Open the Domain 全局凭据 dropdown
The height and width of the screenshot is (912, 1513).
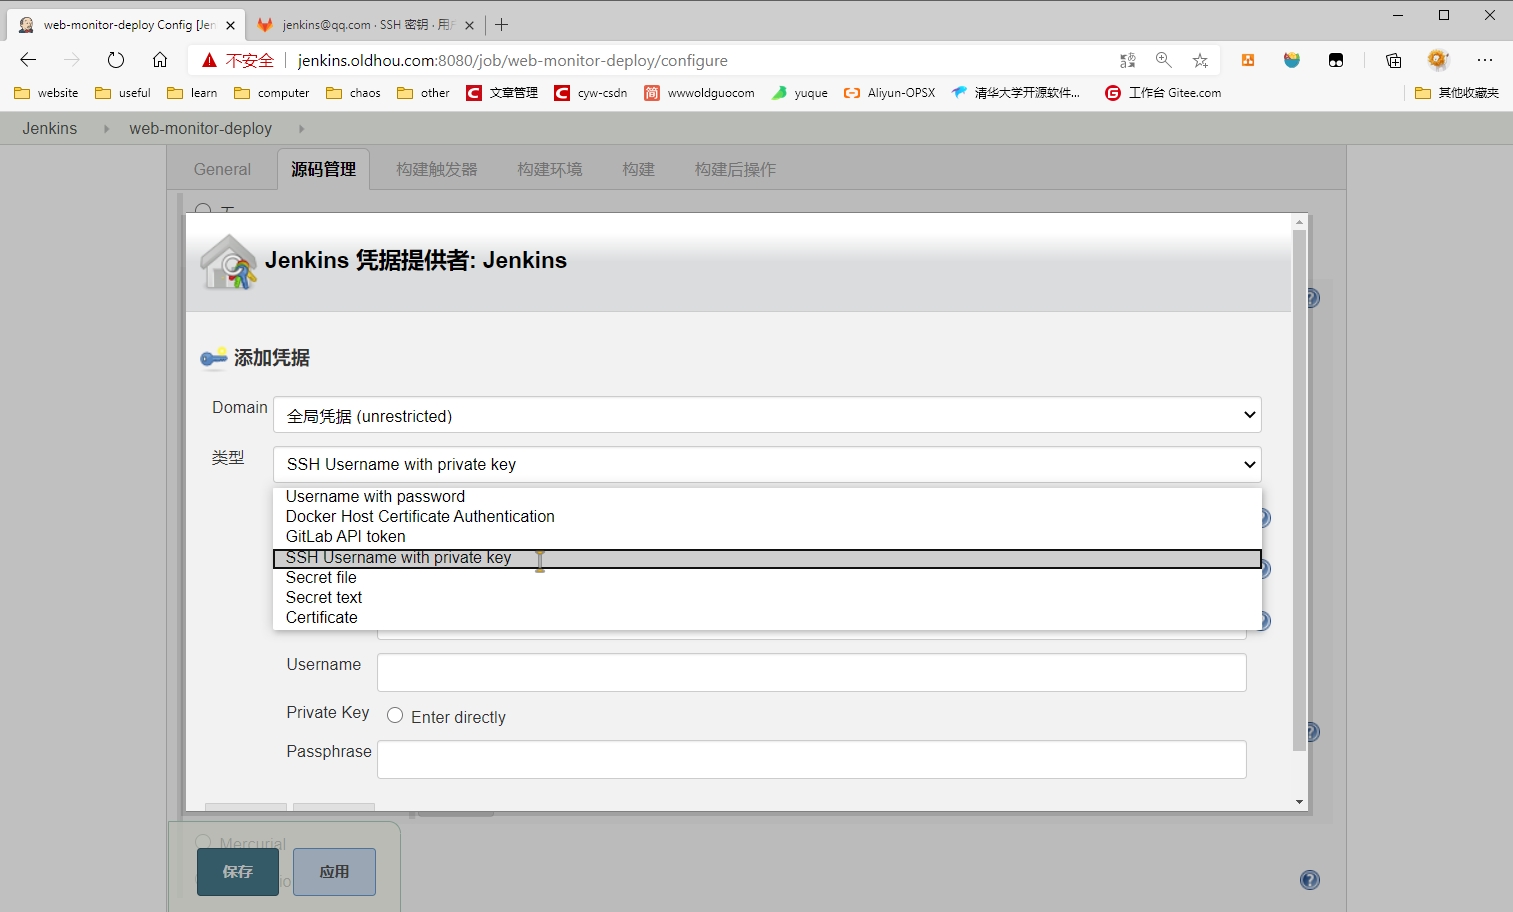[x=767, y=415]
